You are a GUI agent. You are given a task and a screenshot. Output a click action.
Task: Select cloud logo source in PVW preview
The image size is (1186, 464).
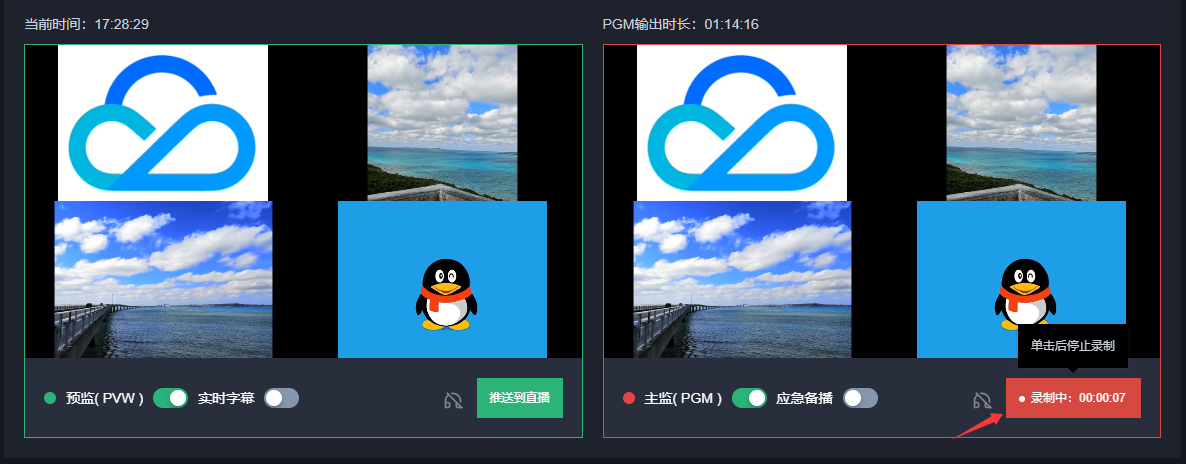pos(163,123)
